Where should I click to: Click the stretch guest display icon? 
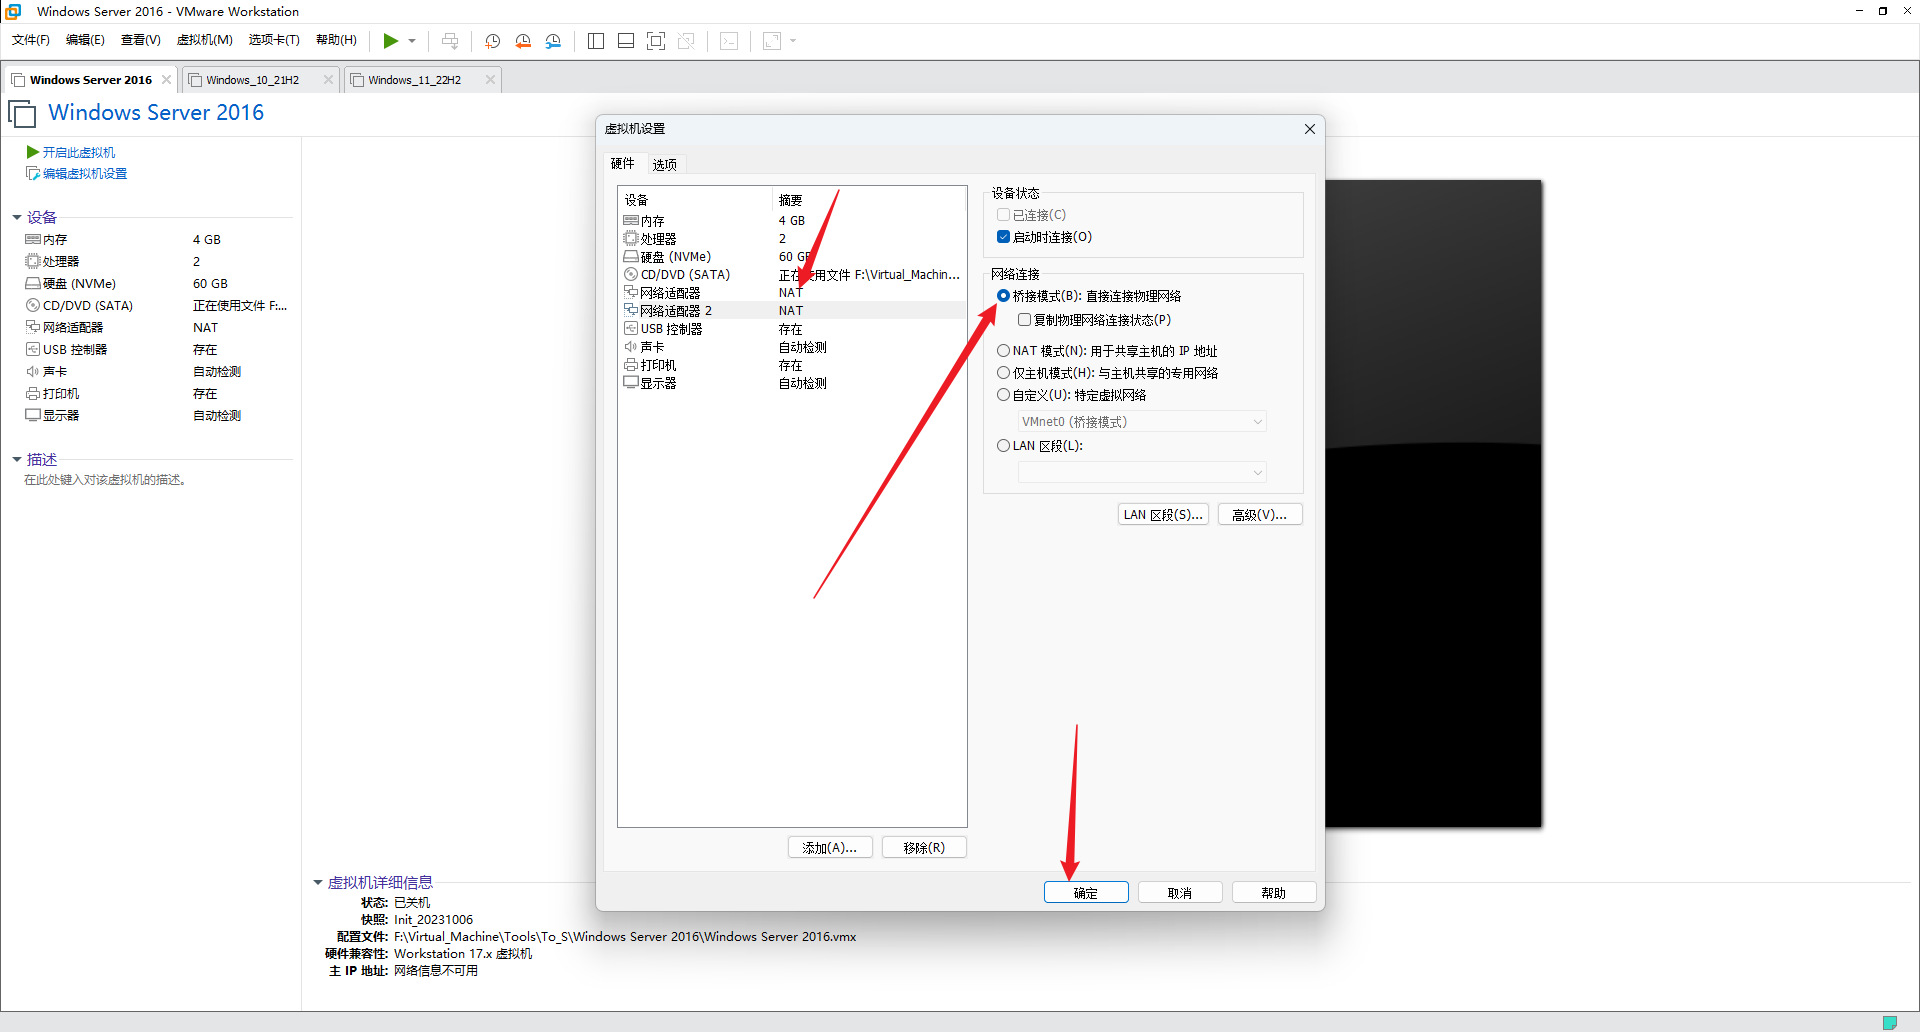(772, 41)
